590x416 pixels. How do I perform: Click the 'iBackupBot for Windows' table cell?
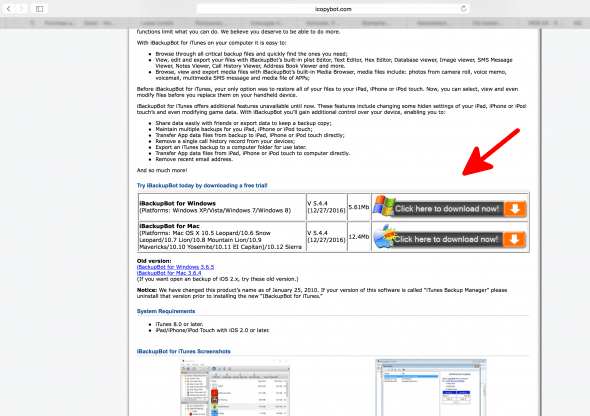pos(222,207)
